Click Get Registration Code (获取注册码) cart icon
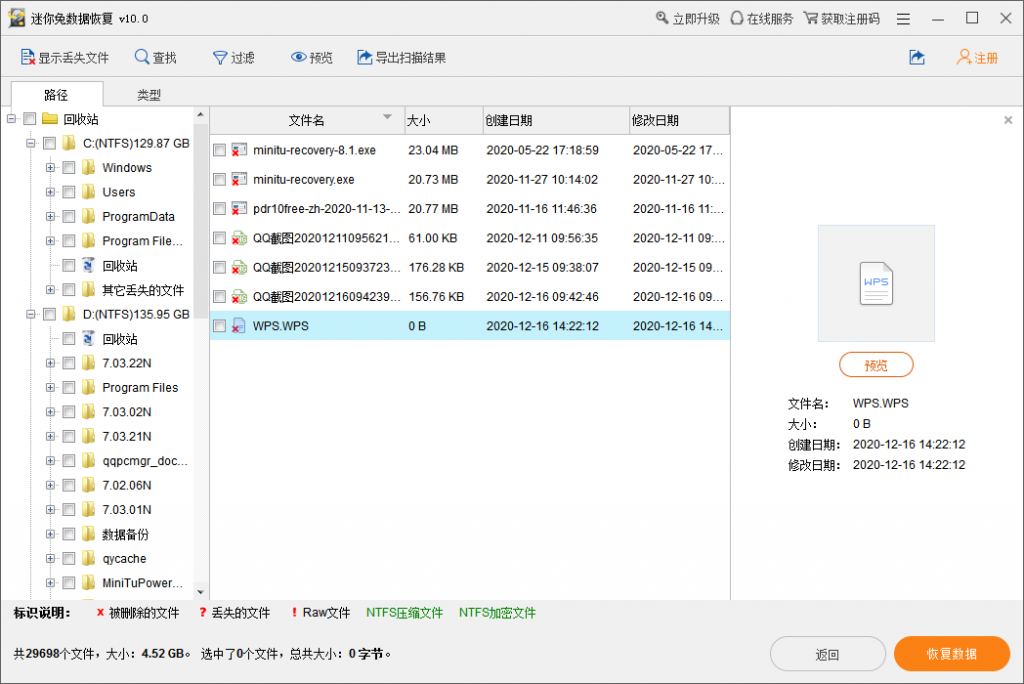Viewport: 1024px width, 684px height. coord(810,18)
